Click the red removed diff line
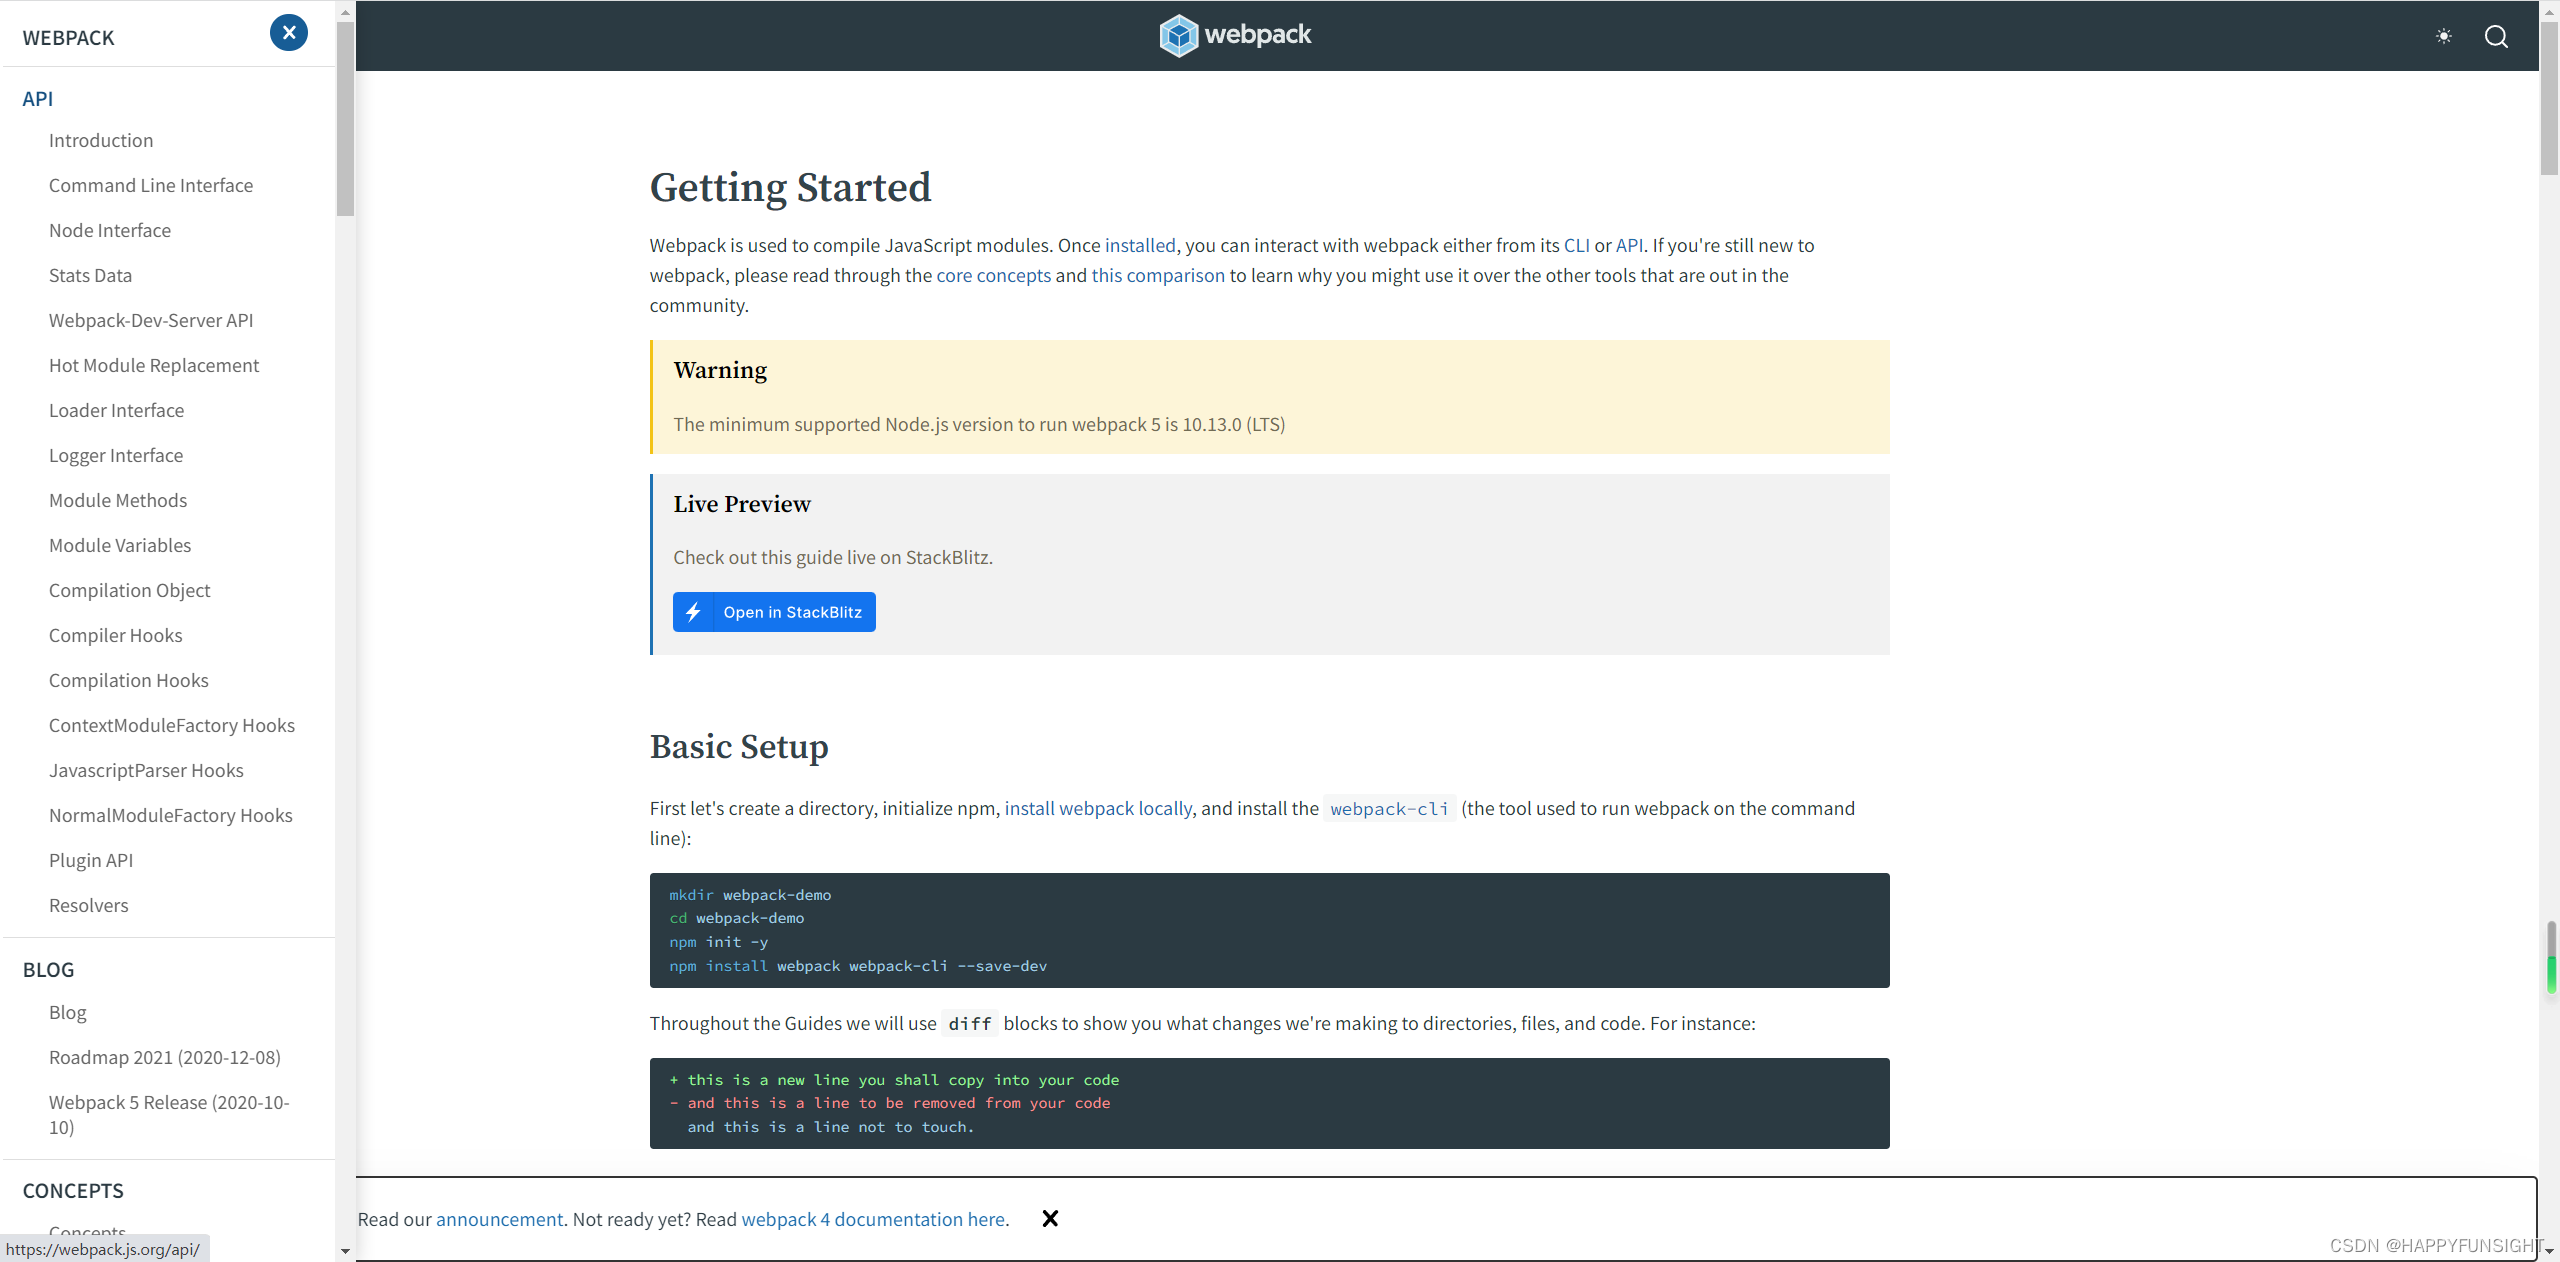 click(890, 1103)
